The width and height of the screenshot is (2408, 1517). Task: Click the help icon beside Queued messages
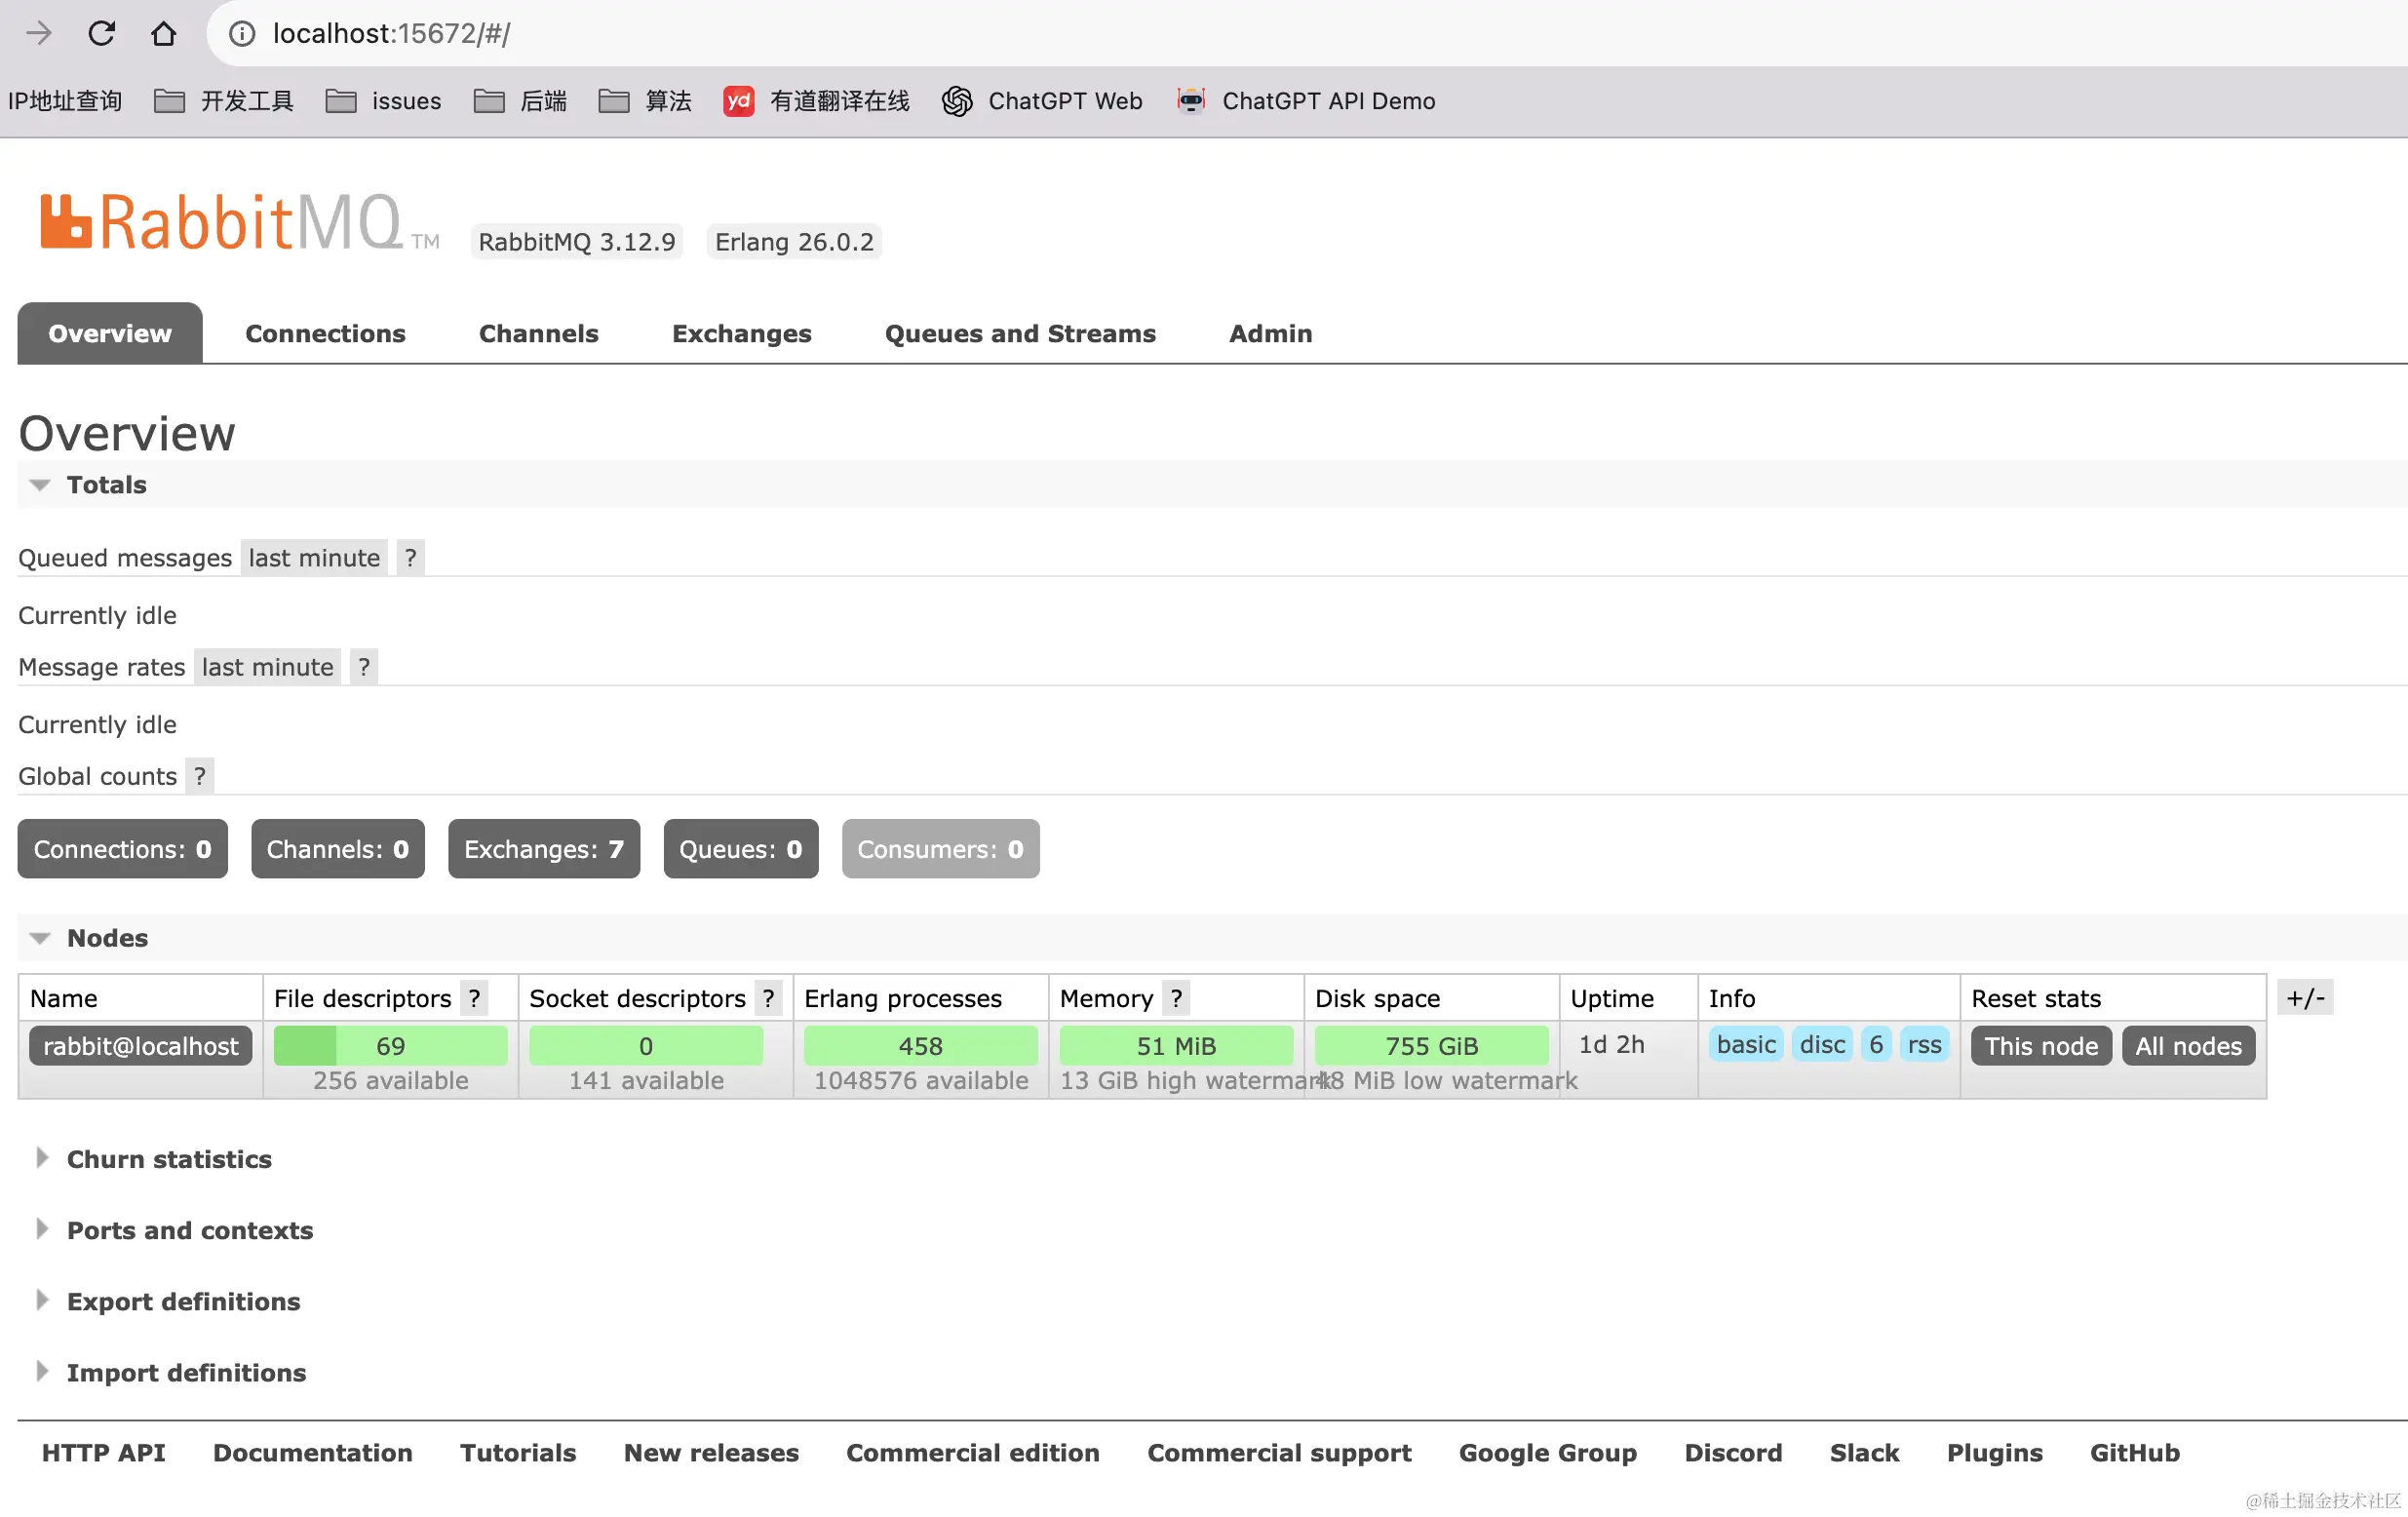[x=410, y=557]
